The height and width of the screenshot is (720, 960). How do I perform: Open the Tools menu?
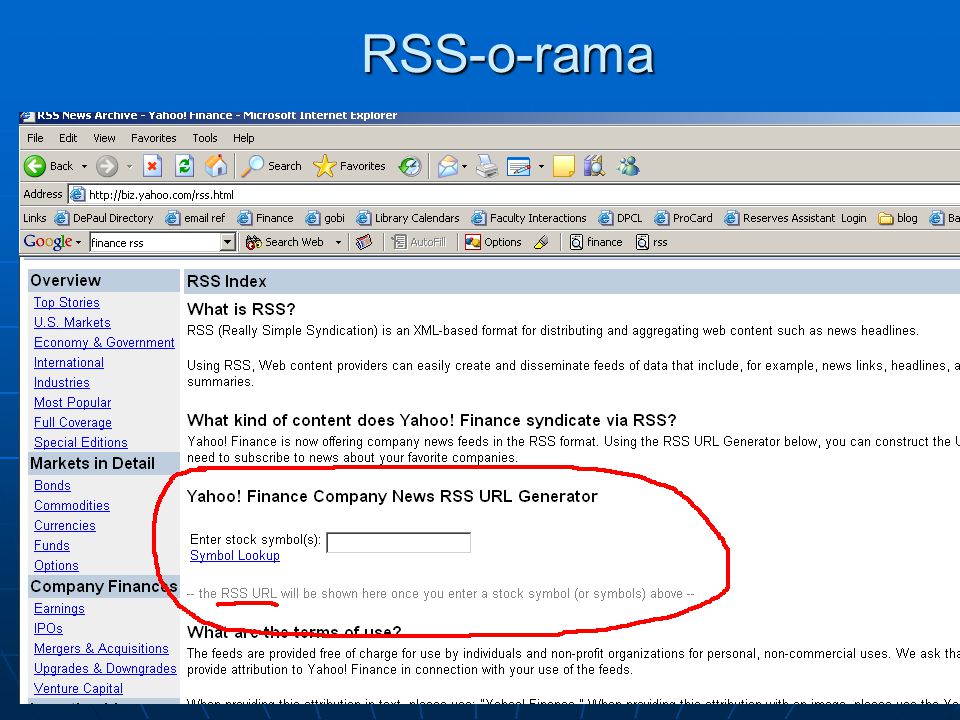tap(204, 138)
